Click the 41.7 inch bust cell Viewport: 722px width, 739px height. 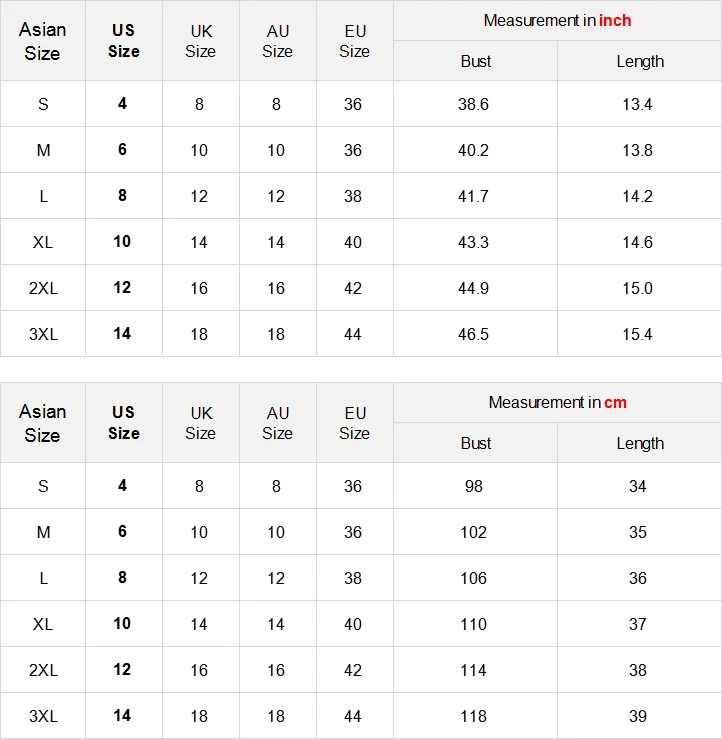coord(474,196)
